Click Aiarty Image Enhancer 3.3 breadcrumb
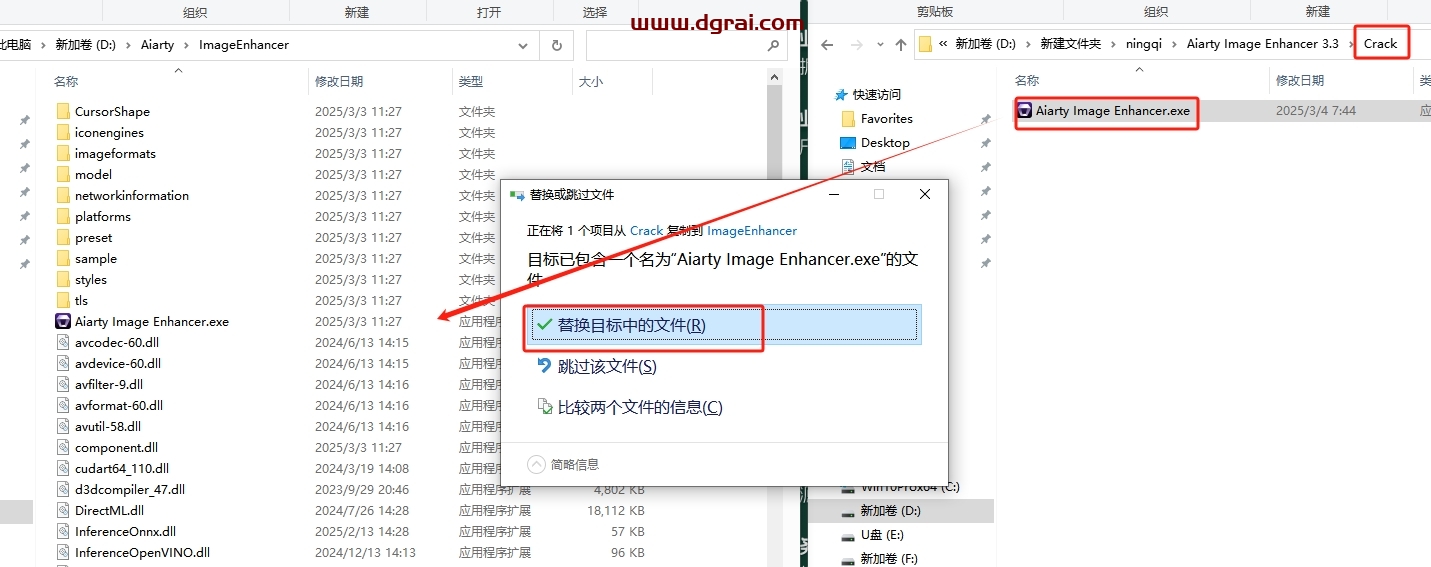The width and height of the screenshot is (1431, 567). (1262, 44)
